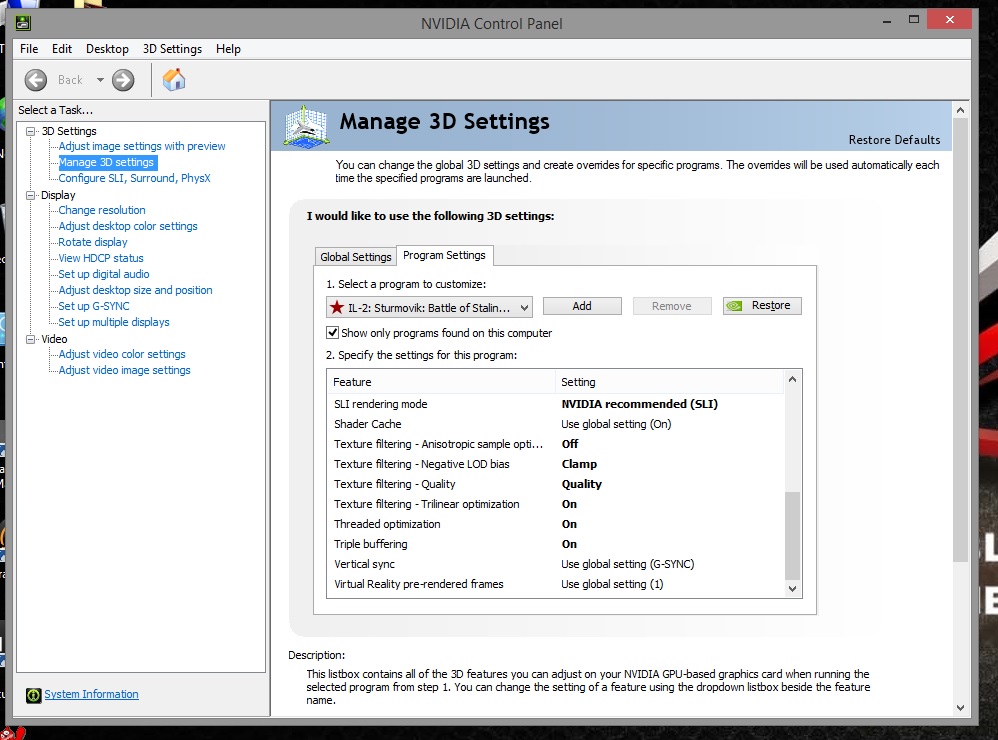Screen dimensions: 998x740
Task: Open 'Adjust desktop color settings'
Action: [x=128, y=226]
